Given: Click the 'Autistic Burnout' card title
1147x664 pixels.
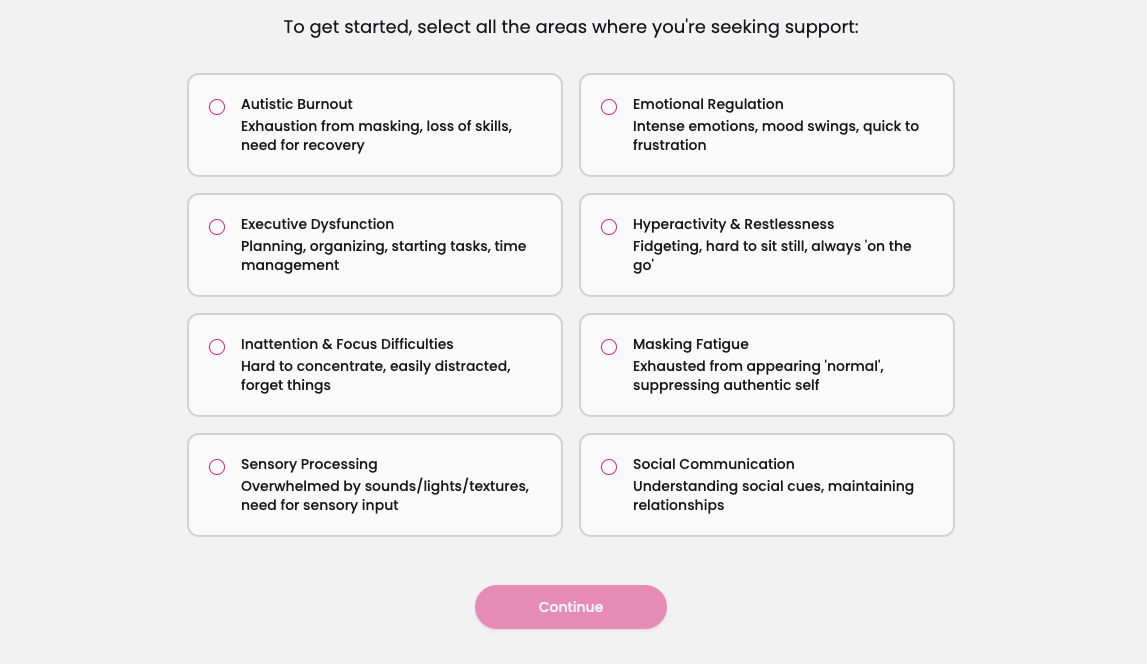Looking at the screenshot, I should (296, 104).
